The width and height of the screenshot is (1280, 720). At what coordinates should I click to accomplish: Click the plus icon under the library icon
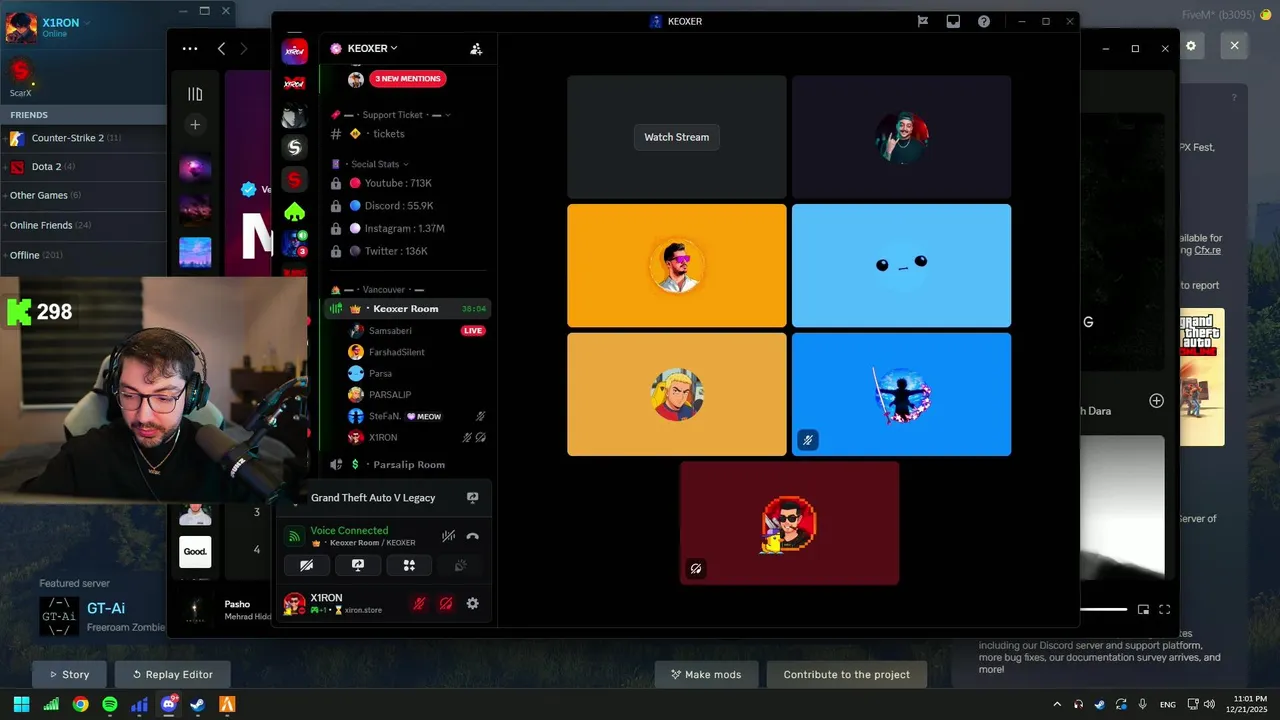195,125
